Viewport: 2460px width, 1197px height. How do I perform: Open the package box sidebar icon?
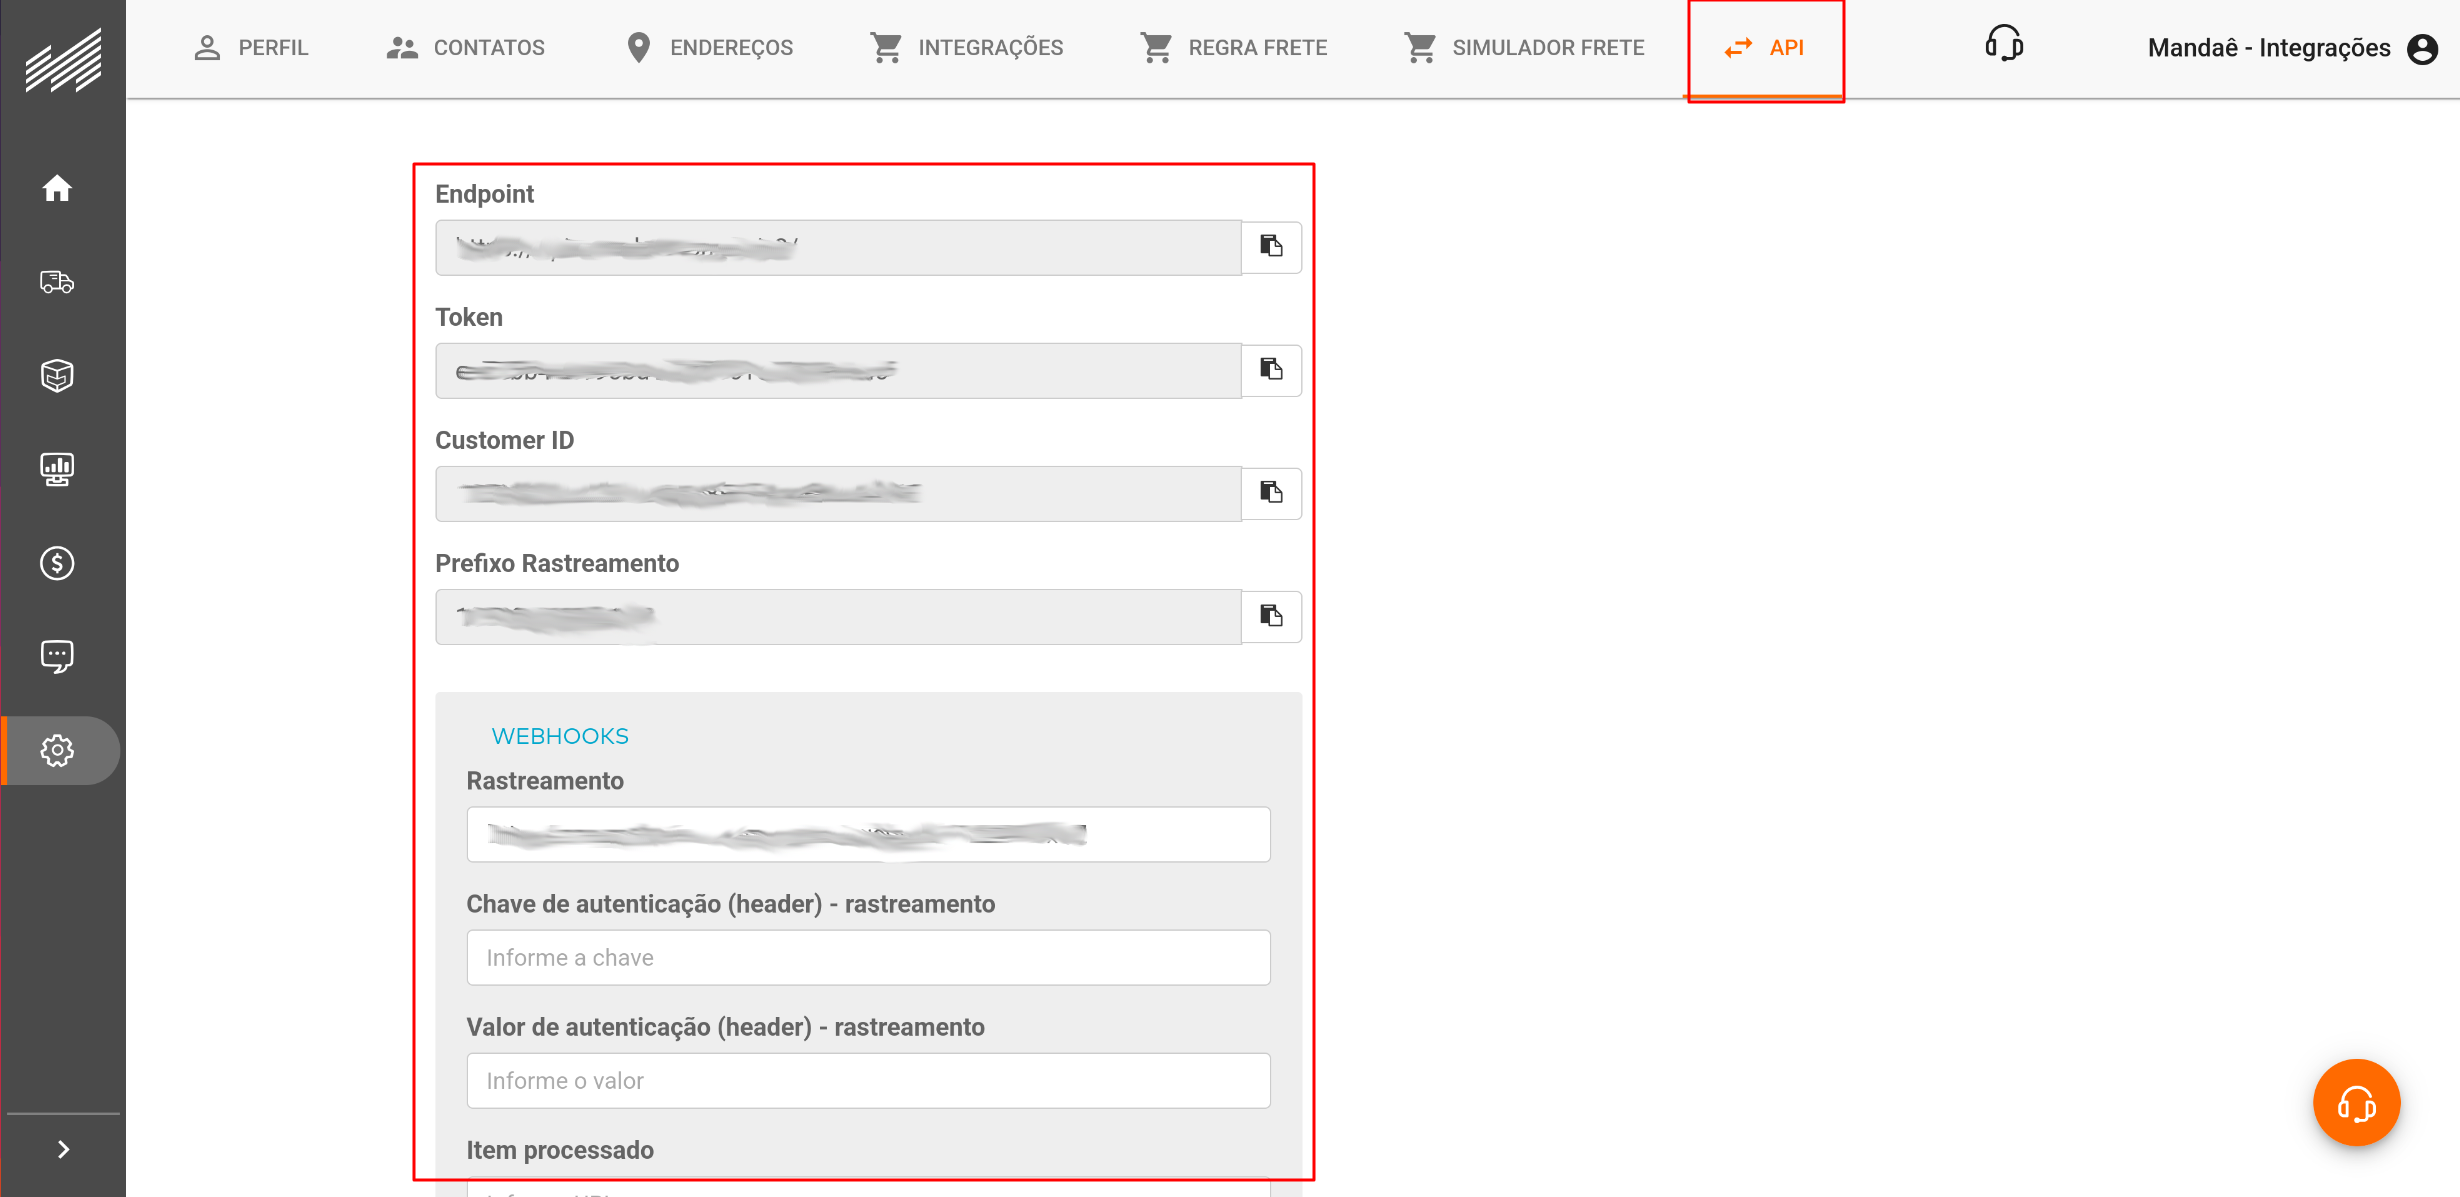click(57, 376)
